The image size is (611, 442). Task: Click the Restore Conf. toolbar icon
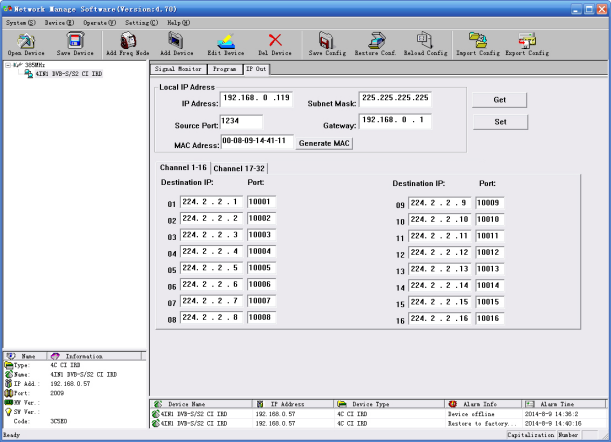[377, 40]
